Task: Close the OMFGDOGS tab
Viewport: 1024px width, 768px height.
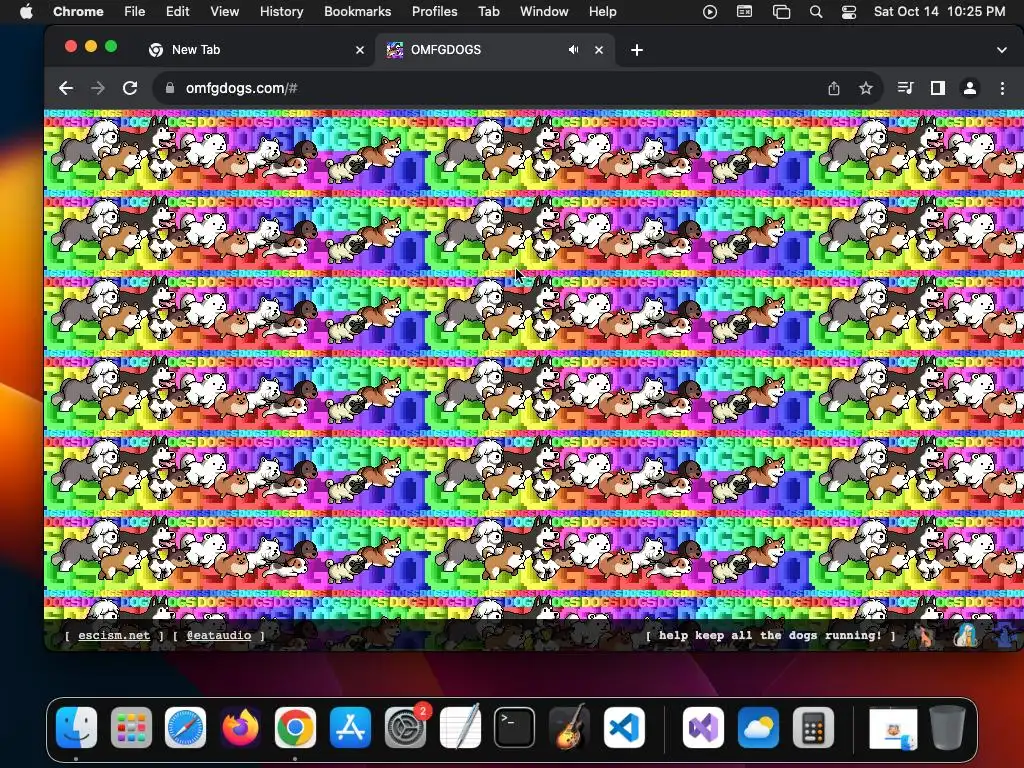Action: (x=599, y=50)
